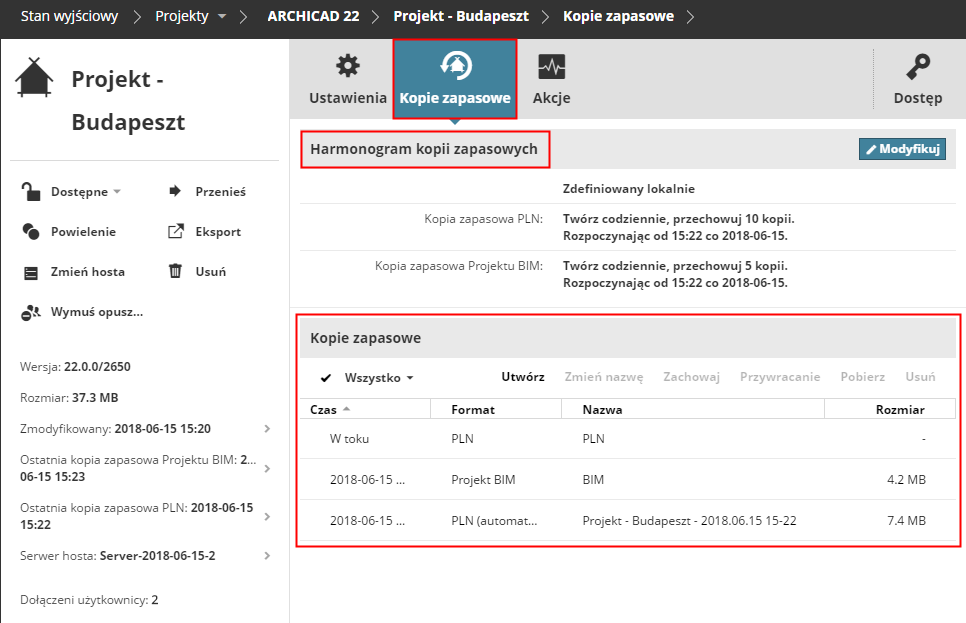This screenshot has height=623, width=966.
Task: Choose the Powielenie action label
Action: 83,232
